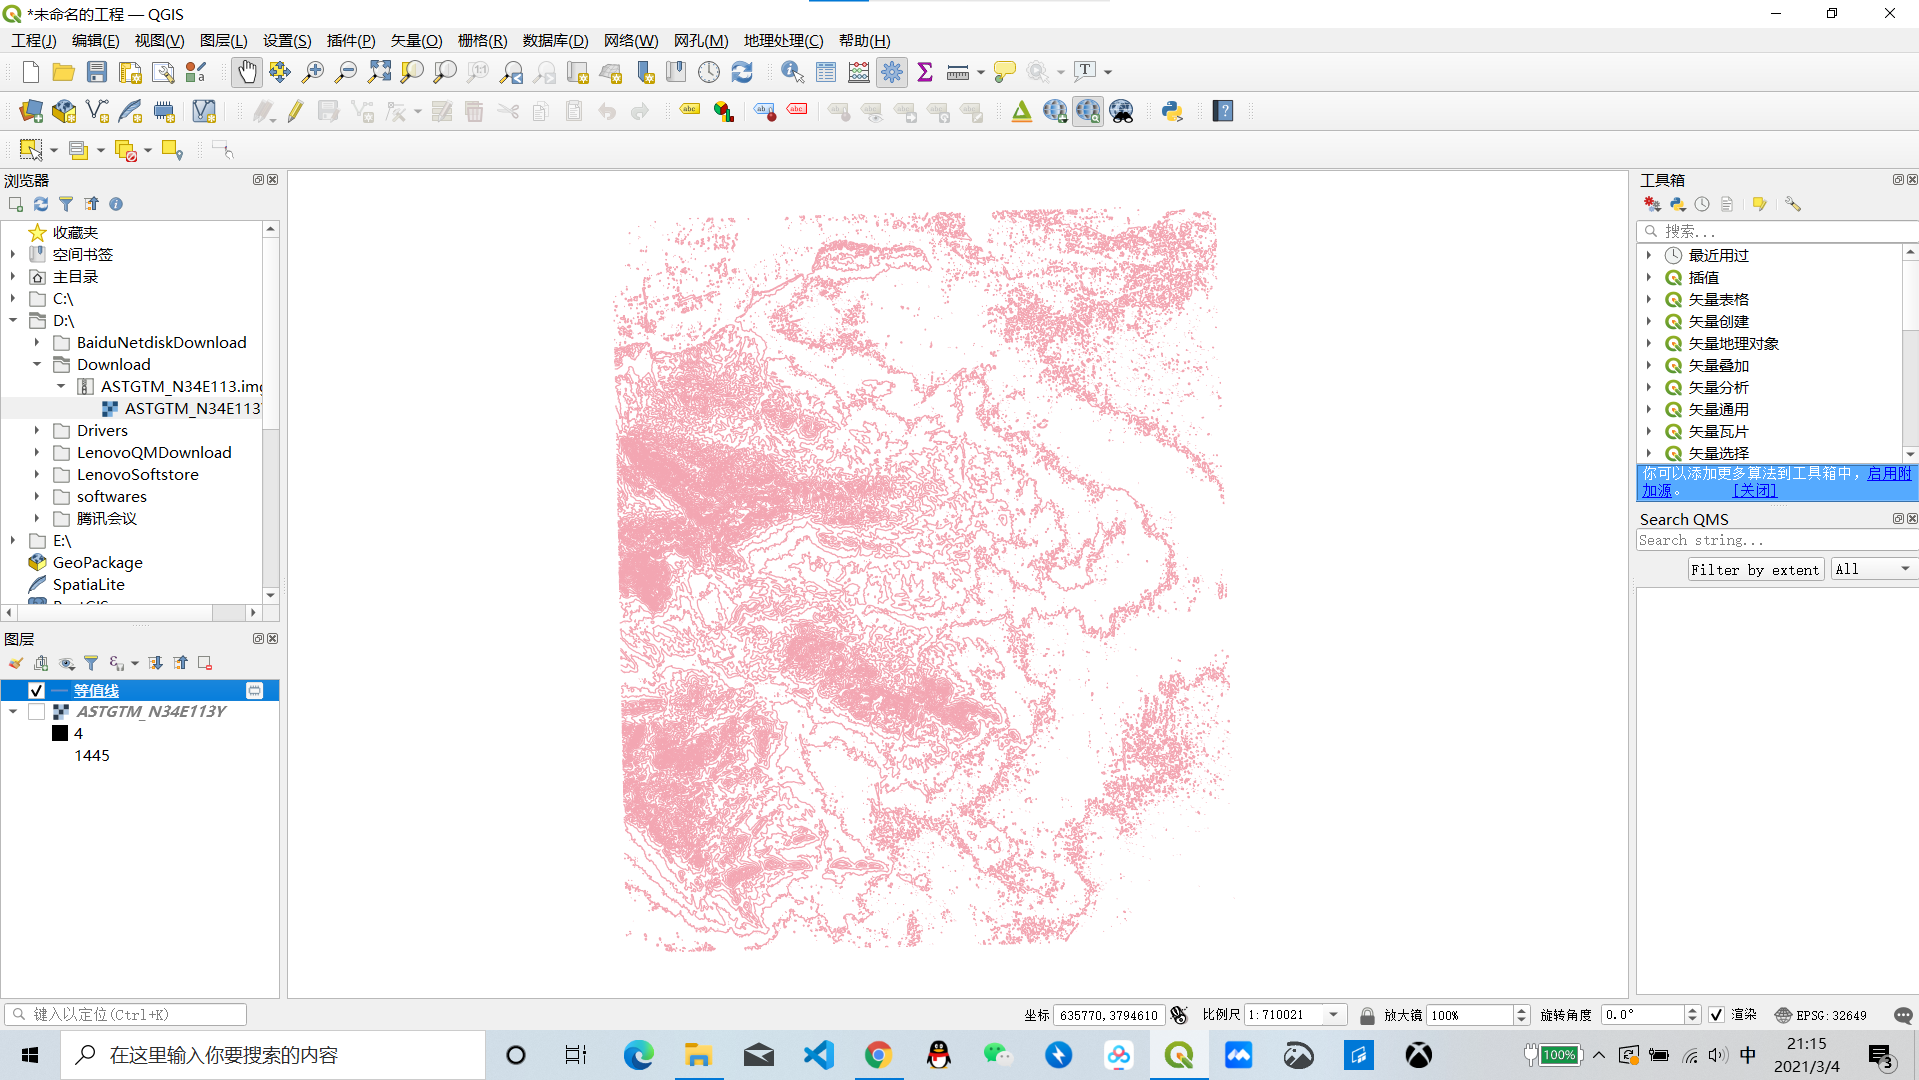Click the Identify Features icon
This screenshot has height=1080, width=1919.
(x=791, y=71)
